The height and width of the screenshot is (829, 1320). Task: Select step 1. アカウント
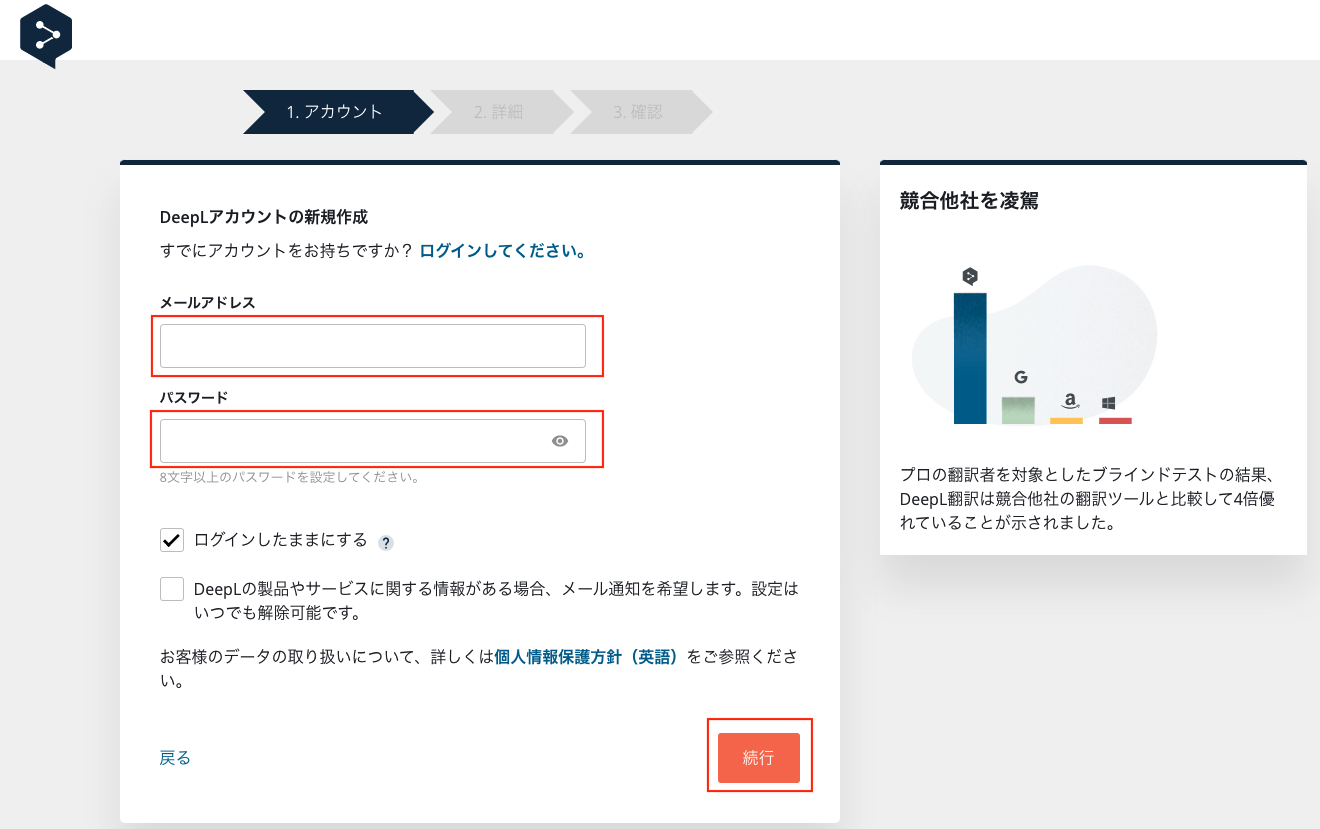(338, 112)
